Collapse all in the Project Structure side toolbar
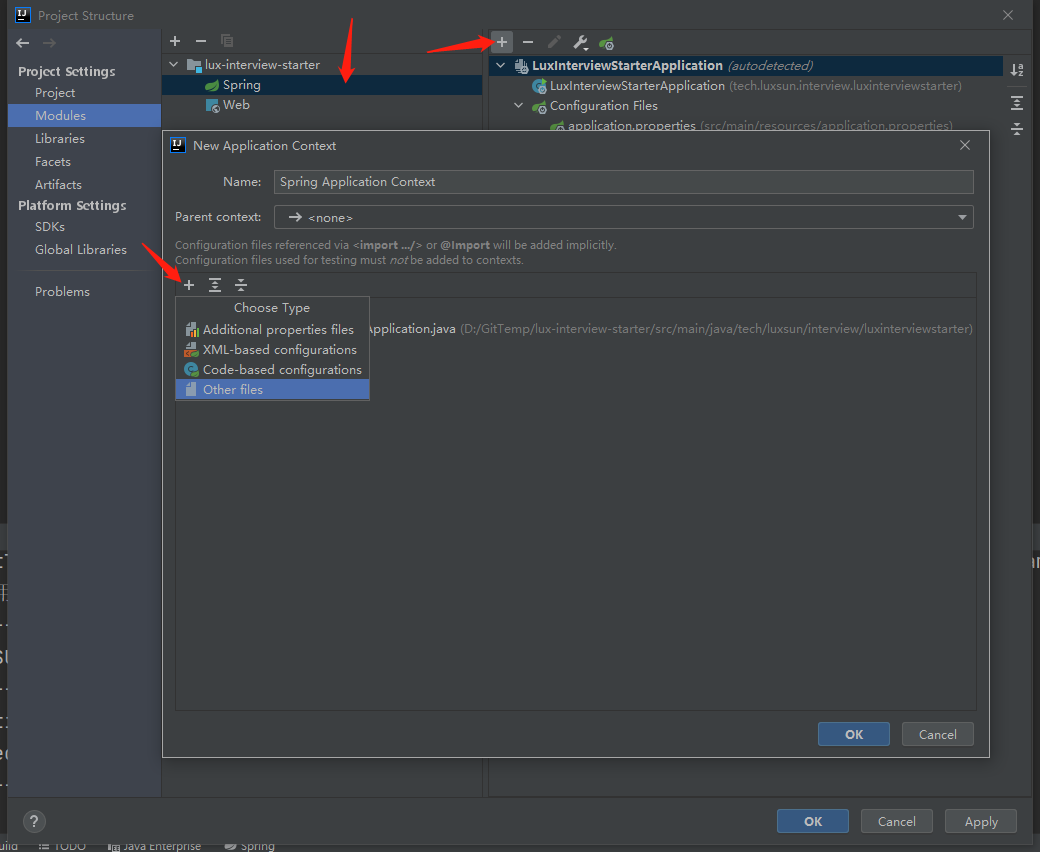Screen dimensions: 1040x852 coord(1017,129)
